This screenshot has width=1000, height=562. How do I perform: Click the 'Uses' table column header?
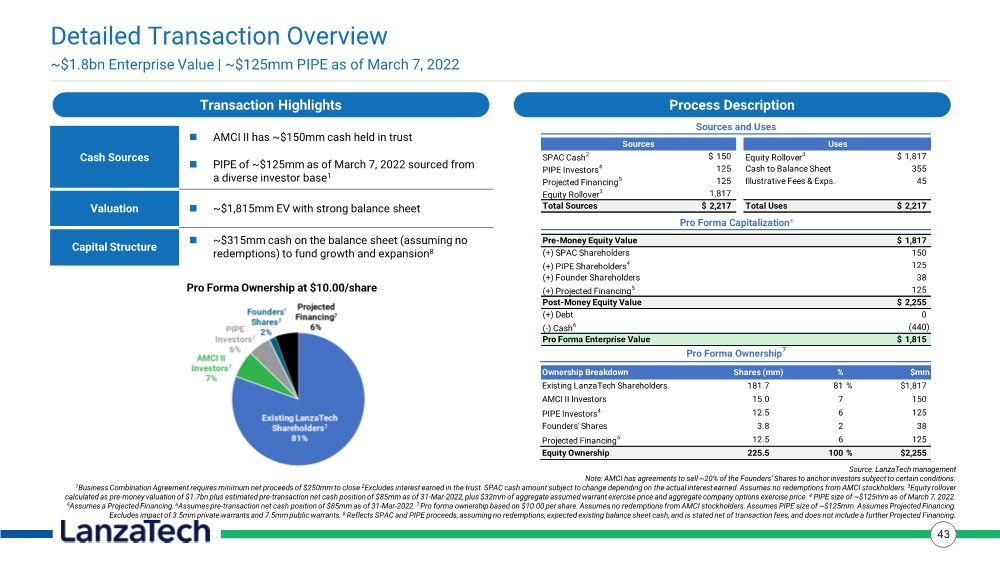coord(837,144)
